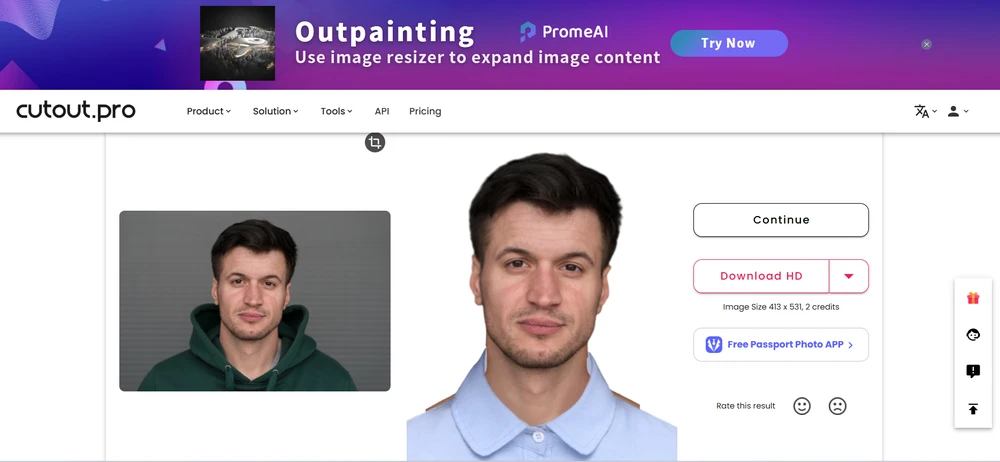The height and width of the screenshot is (462, 1000).
Task: Expand the Download HD options arrow
Action: coord(849,276)
